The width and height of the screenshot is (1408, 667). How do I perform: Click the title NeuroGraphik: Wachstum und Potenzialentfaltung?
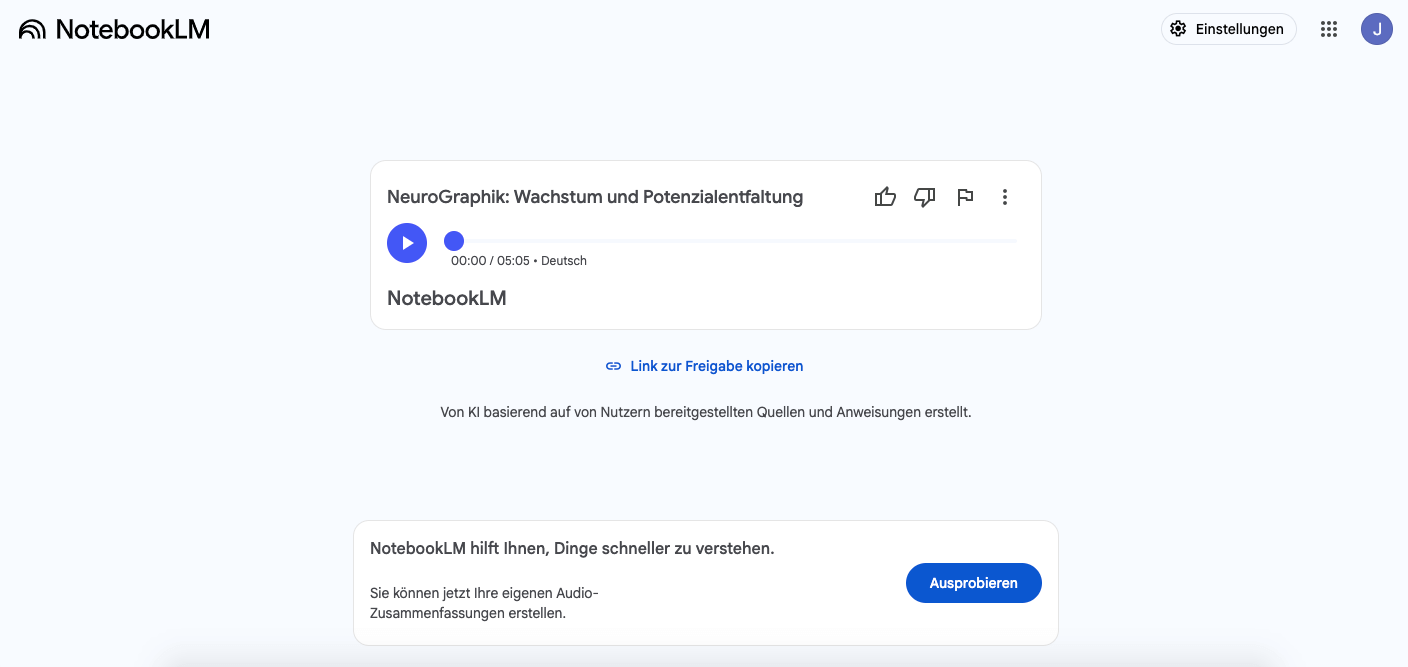(x=595, y=197)
